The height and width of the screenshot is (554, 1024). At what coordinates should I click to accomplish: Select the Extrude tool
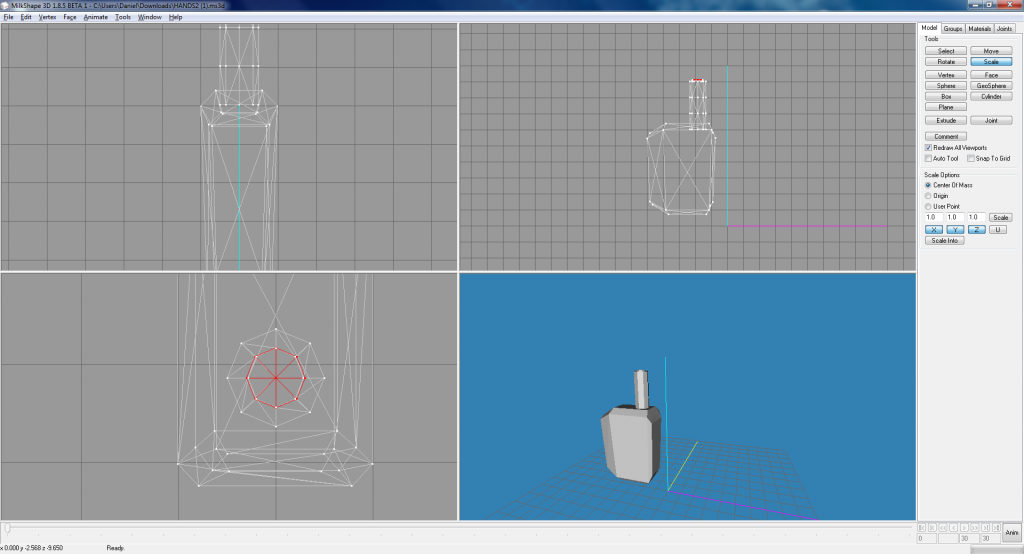(x=946, y=120)
